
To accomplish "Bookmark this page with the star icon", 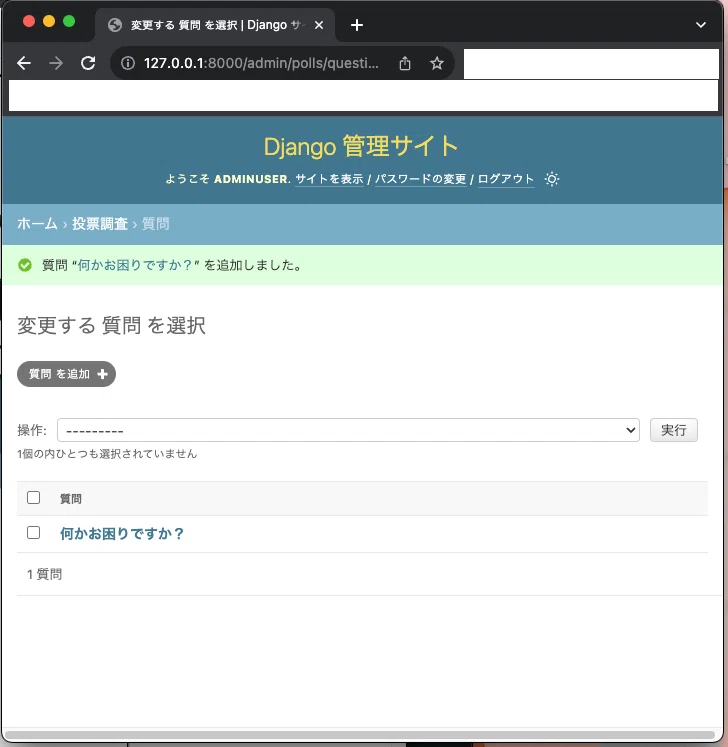I will click(x=436, y=63).
